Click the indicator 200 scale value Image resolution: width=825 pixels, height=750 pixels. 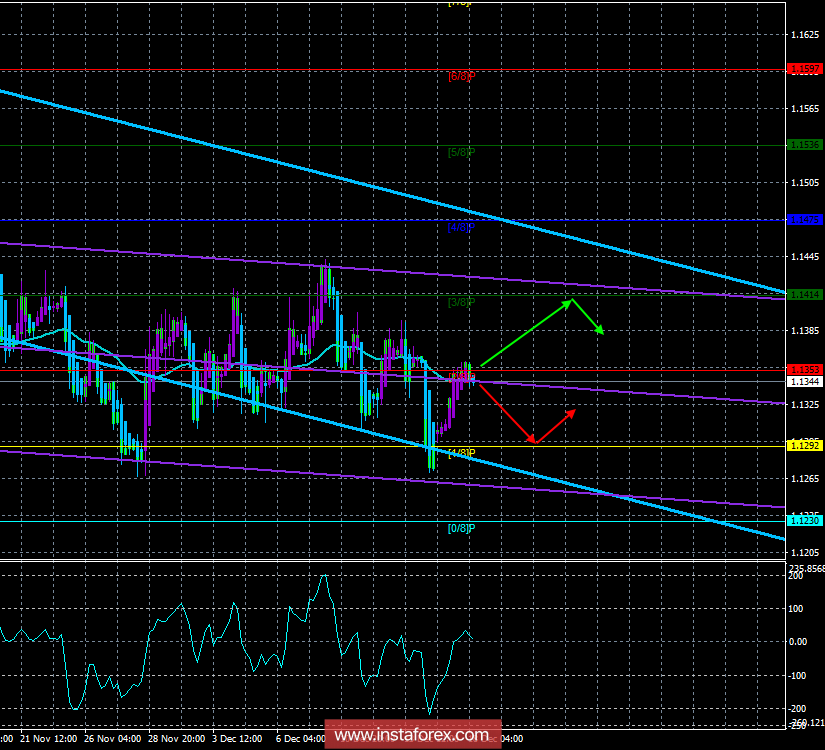pos(796,576)
